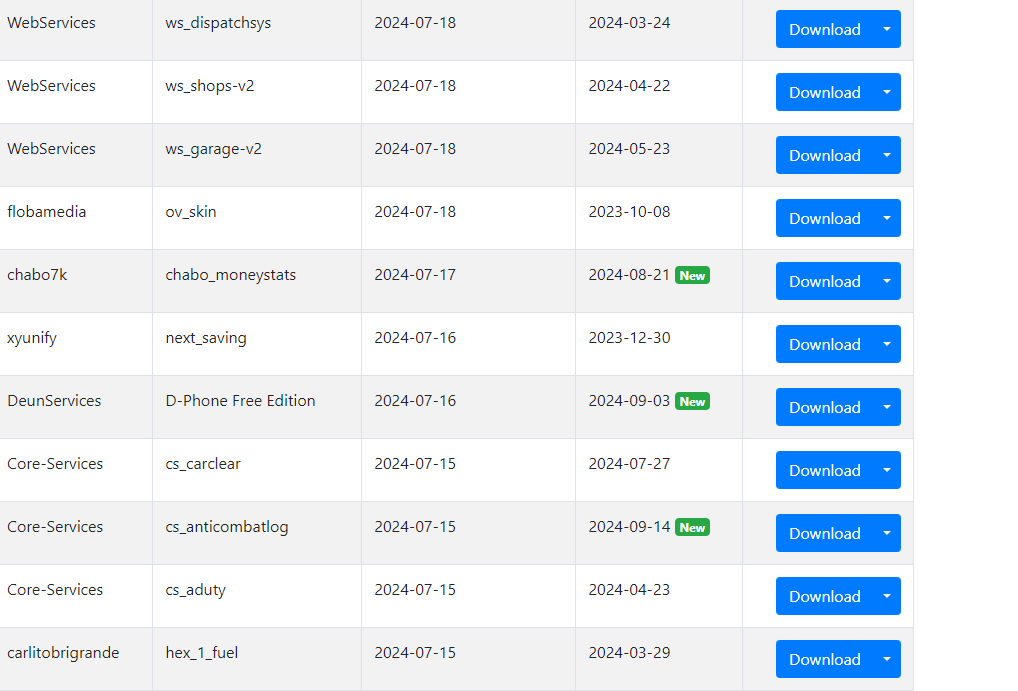Download the hex_1_fuel resource
Image resolution: width=1018 pixels, height=691 pixels.
[x=825, y=659]
